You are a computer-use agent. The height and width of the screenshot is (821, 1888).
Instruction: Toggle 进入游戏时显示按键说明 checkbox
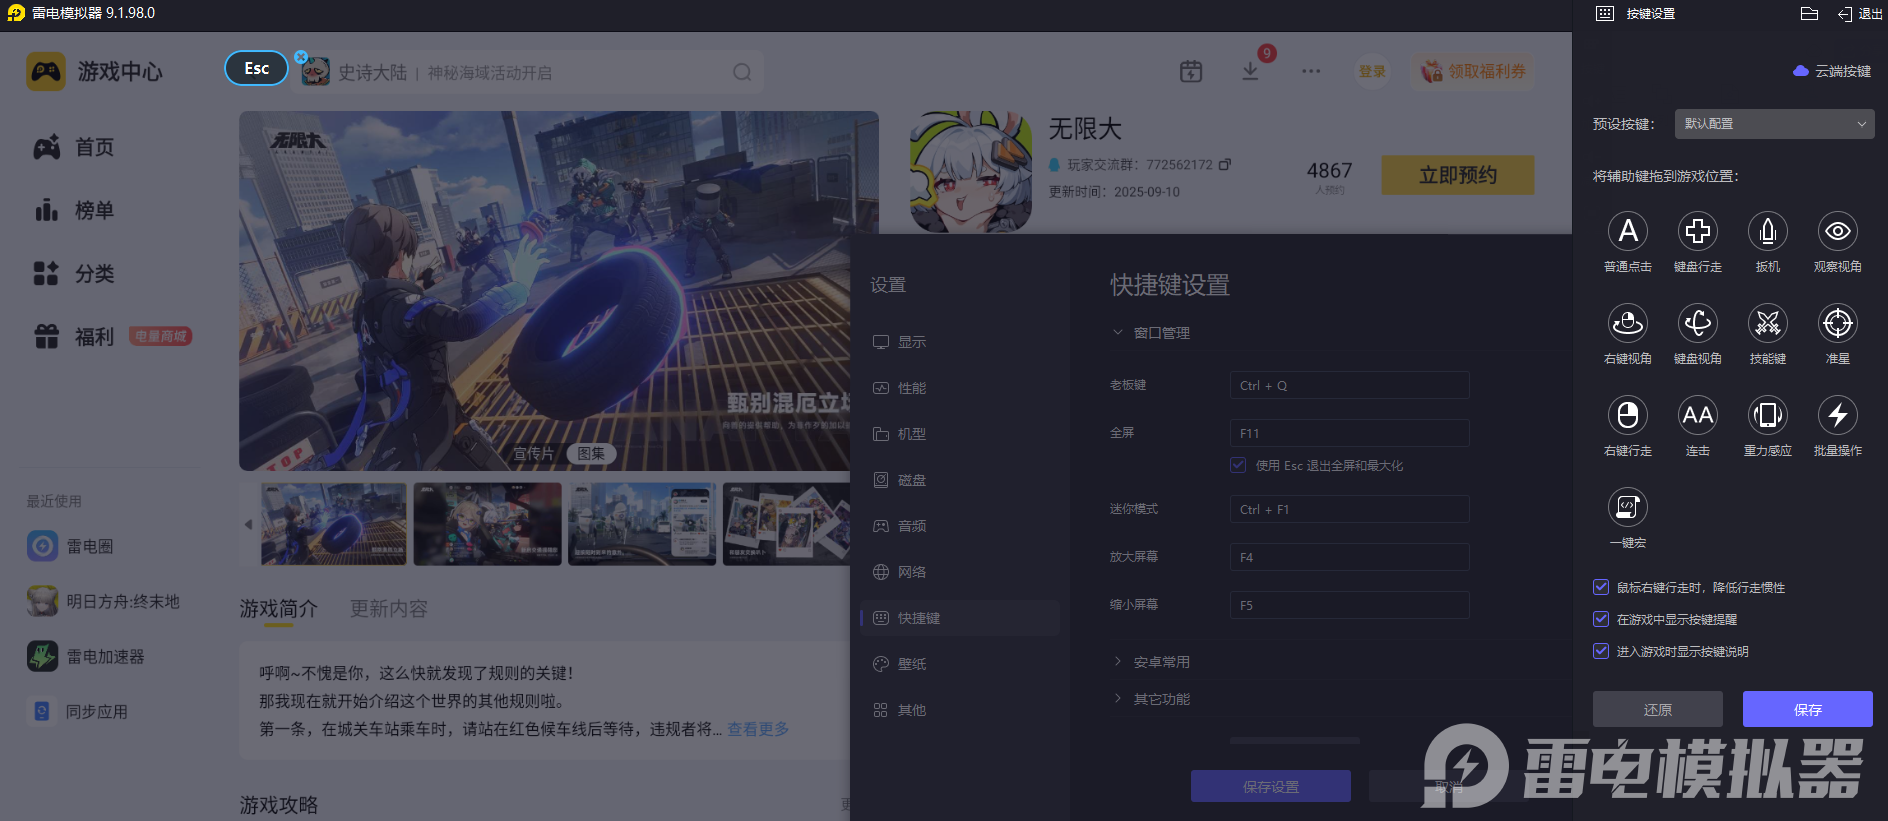coord(1601,651)
